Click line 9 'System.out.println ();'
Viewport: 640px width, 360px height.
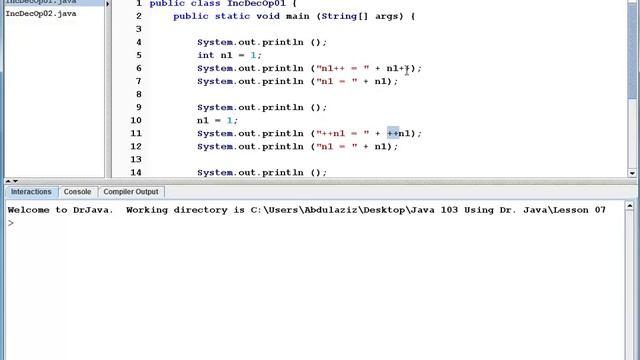262,107
